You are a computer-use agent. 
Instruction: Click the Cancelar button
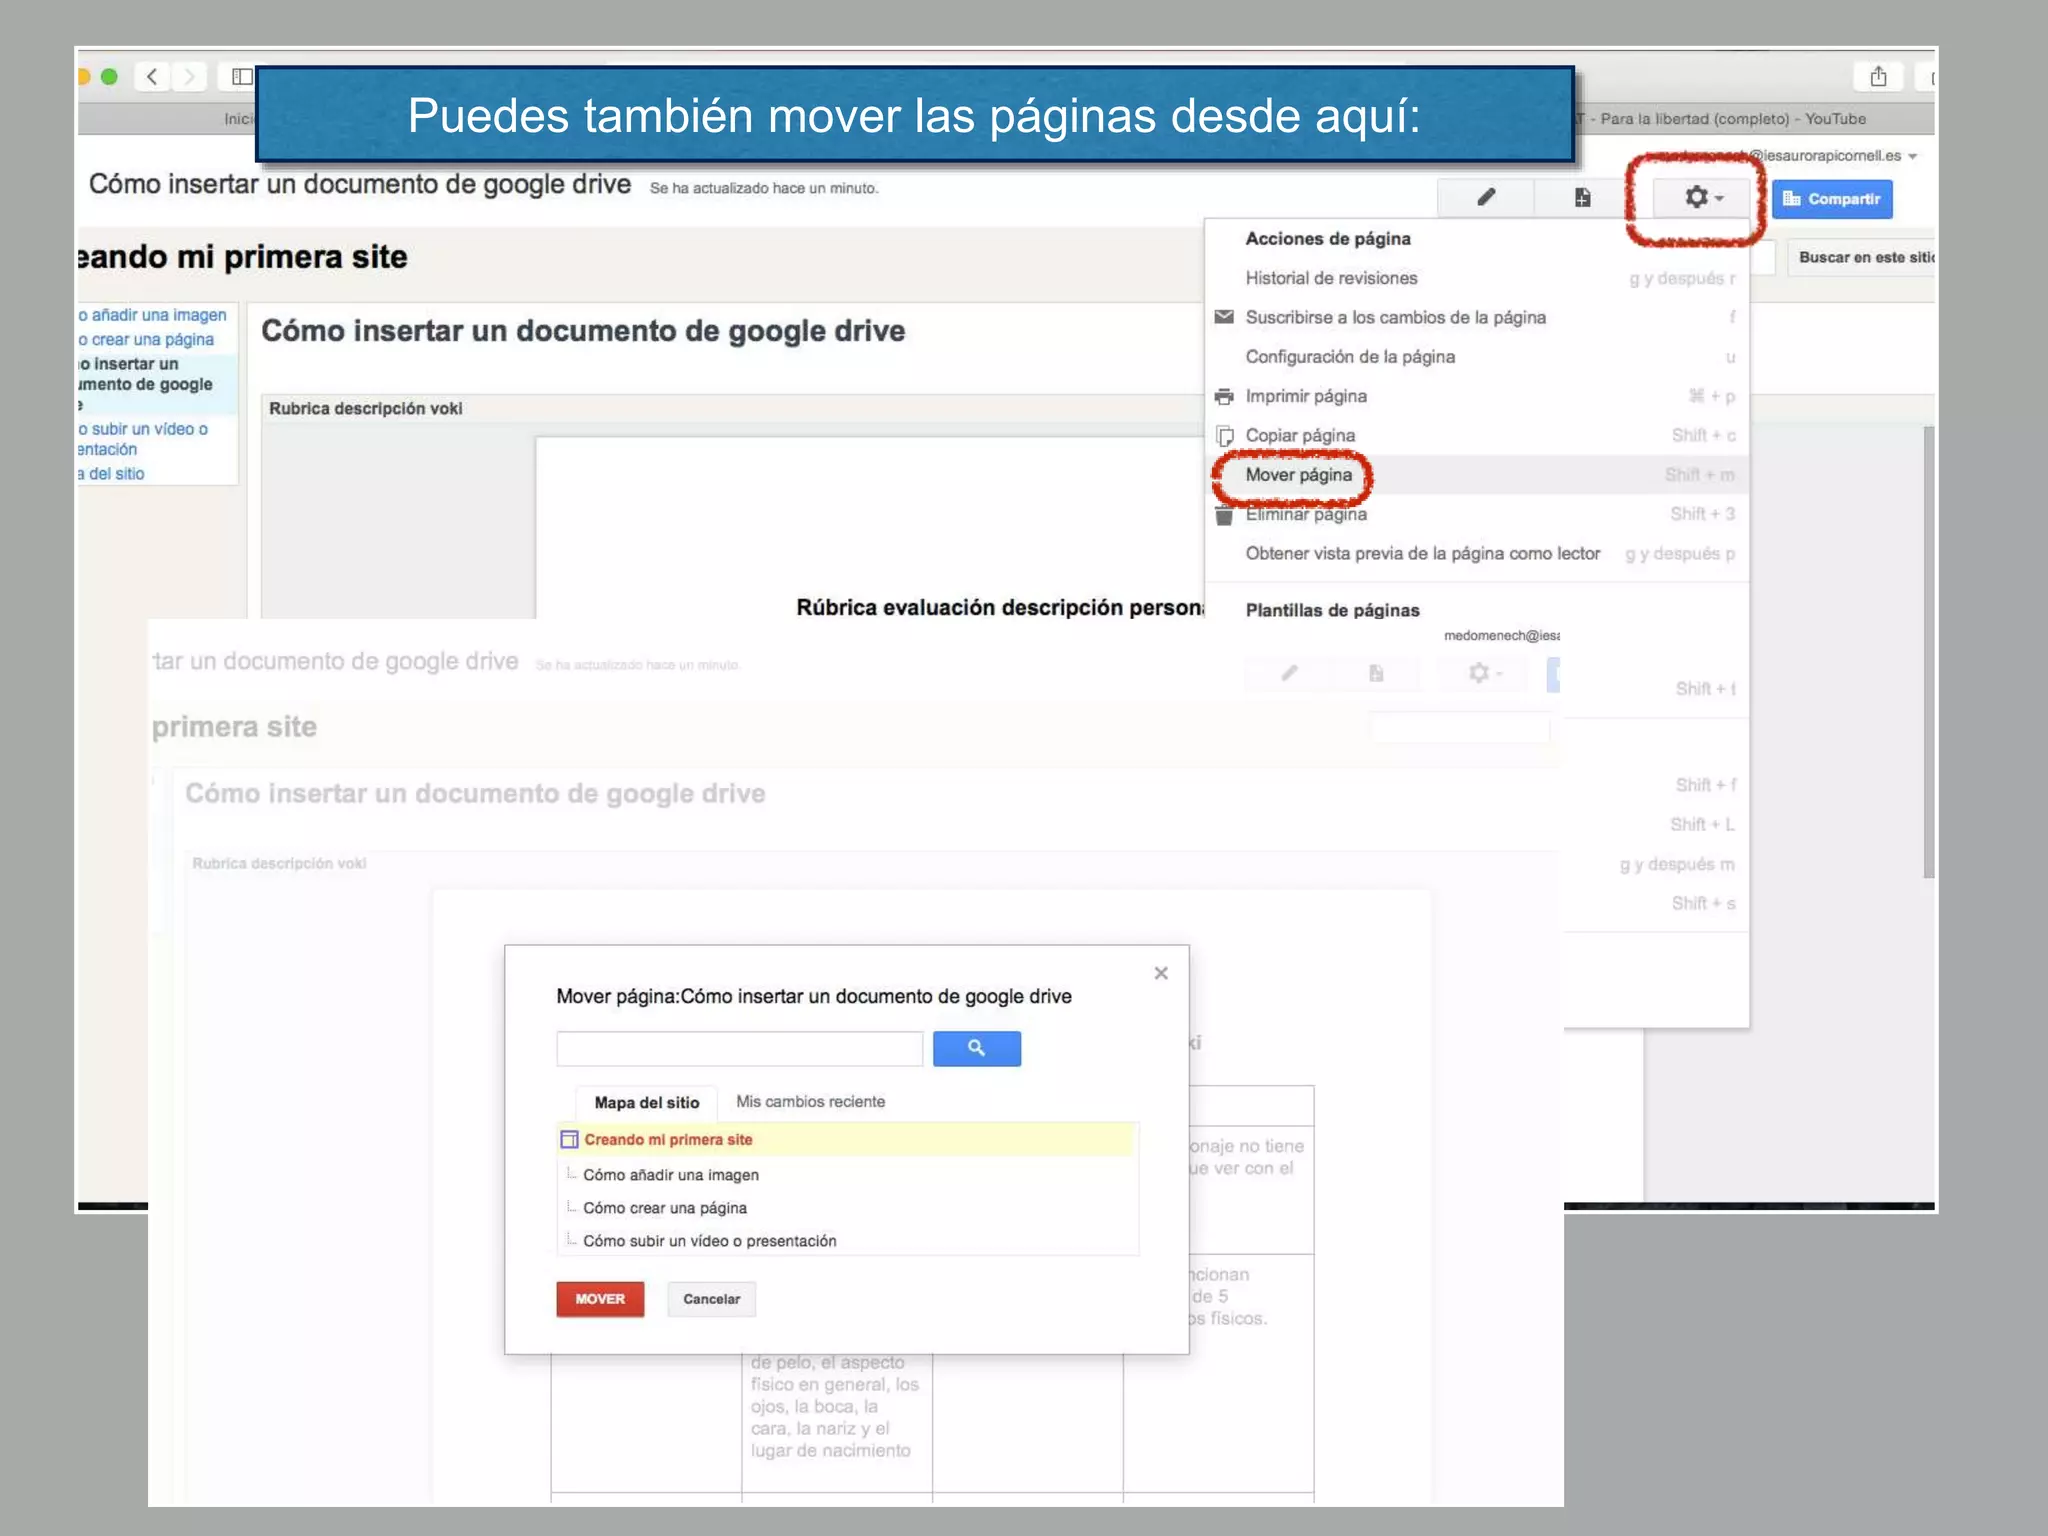coord(712,1299)
